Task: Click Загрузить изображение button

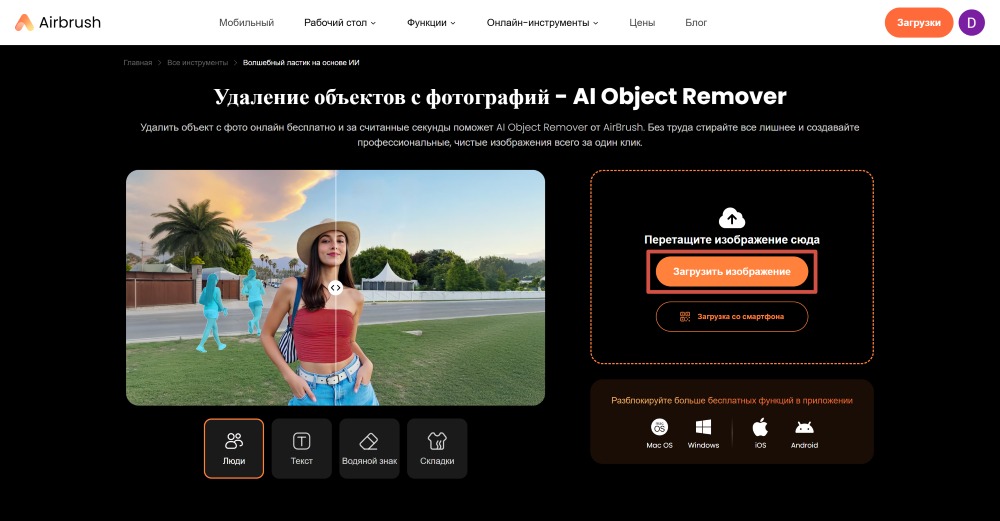Action: [732, 272]
